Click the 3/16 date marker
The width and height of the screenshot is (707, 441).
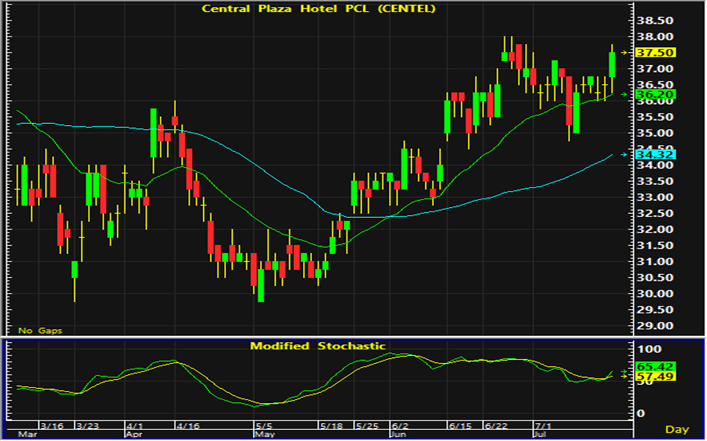(x=51, y=426)
